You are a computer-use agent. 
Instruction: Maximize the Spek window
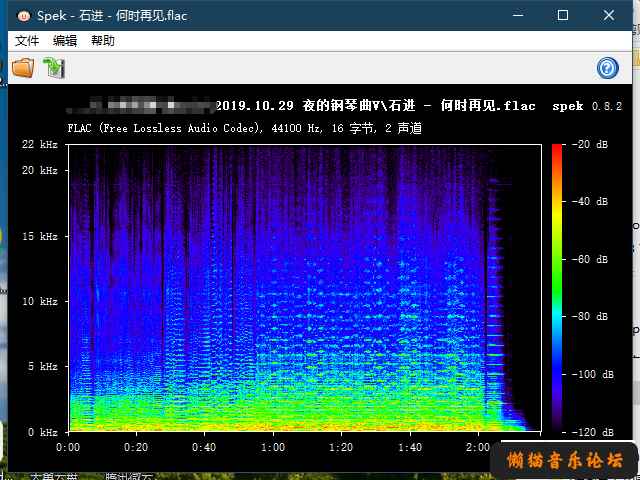(563, 16)
